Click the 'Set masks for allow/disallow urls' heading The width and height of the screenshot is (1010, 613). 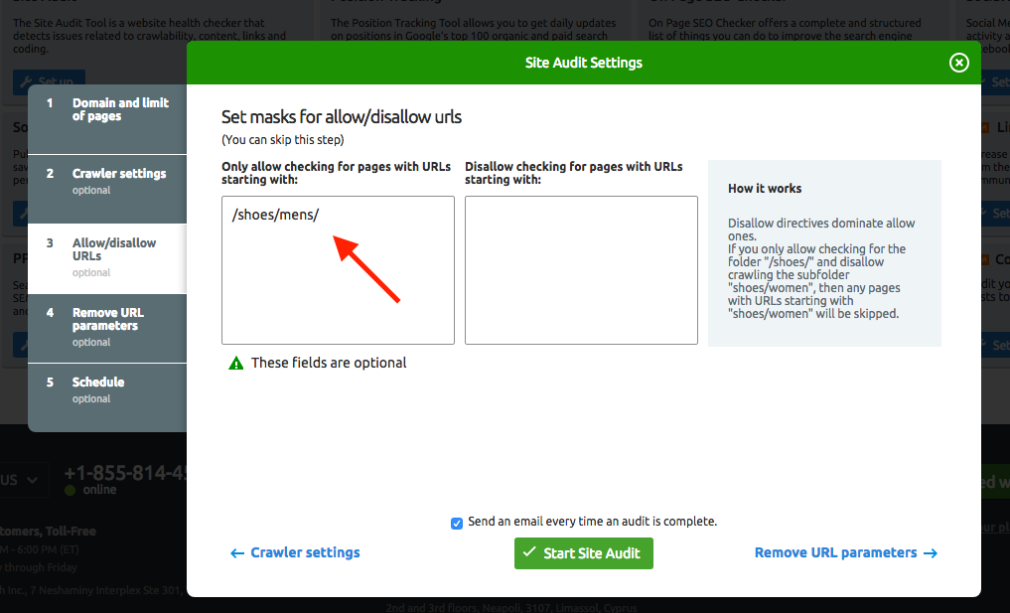pos(341,117)
